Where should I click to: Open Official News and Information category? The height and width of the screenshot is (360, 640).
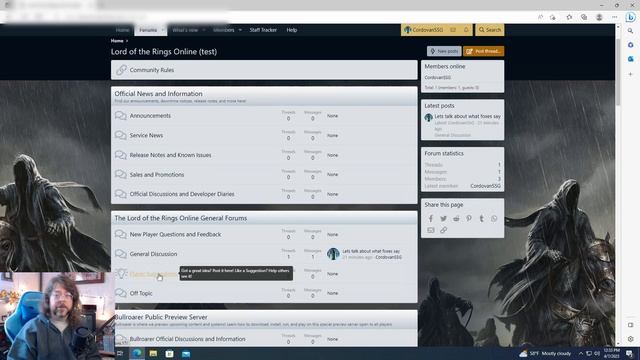point(158,93)
